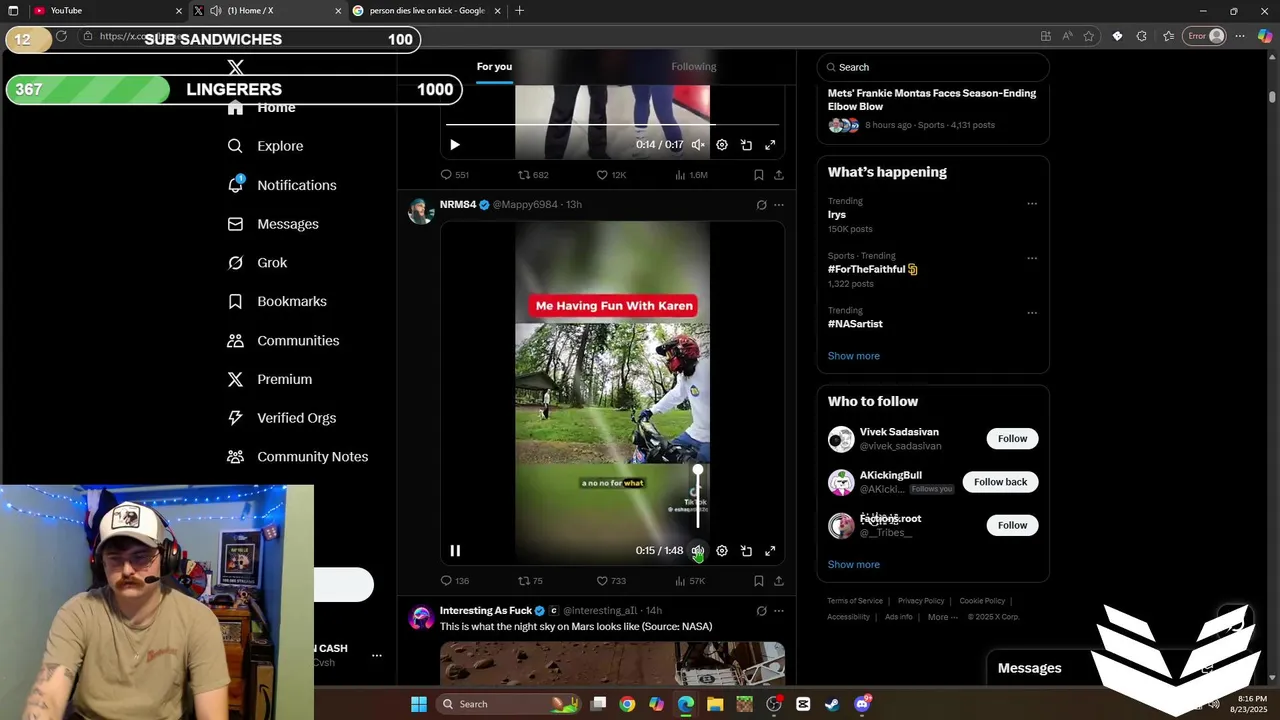View analytics of post with 57K views

(689, 581)
